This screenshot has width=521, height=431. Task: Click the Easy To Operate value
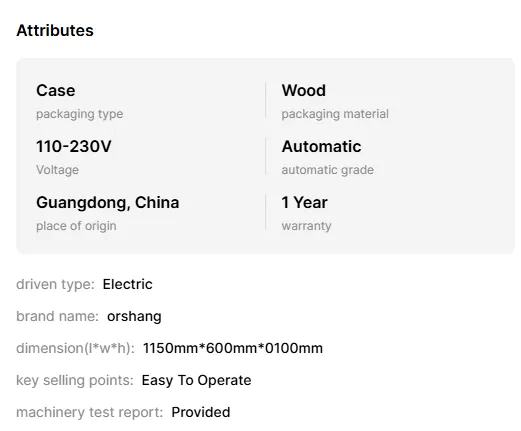point(196,380)
